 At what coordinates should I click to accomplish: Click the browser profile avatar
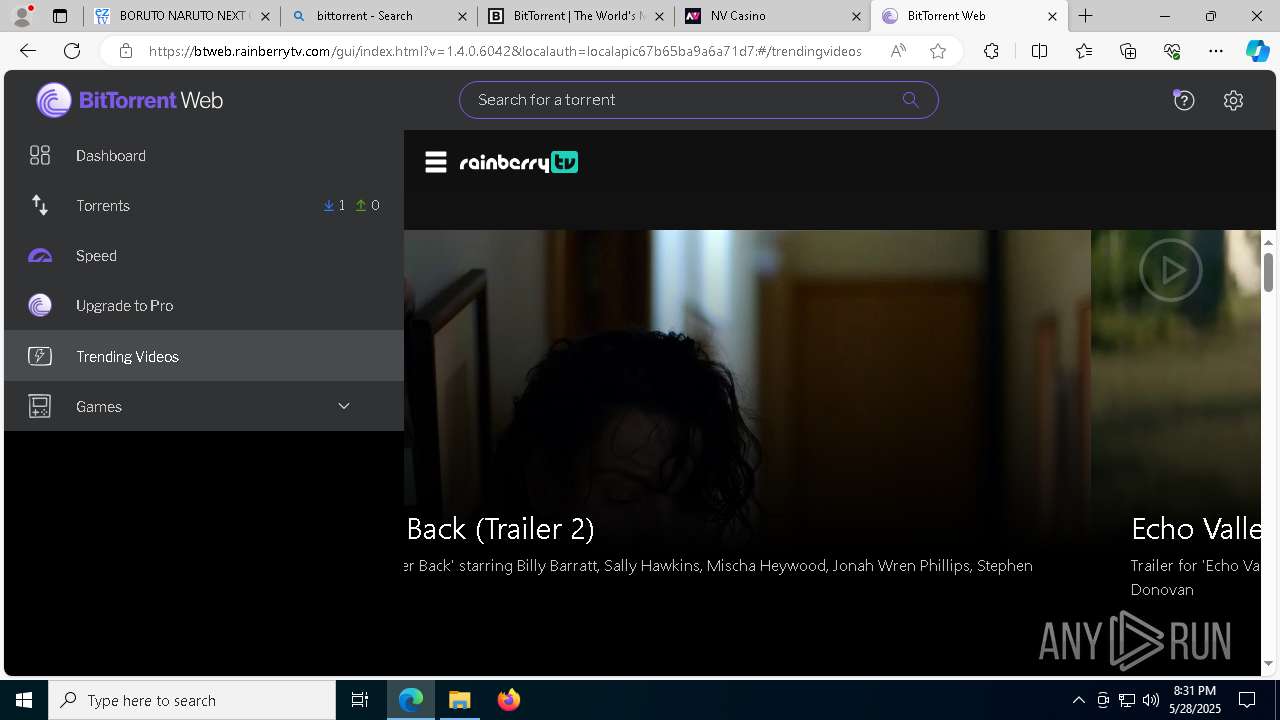(x=22, y=16)
